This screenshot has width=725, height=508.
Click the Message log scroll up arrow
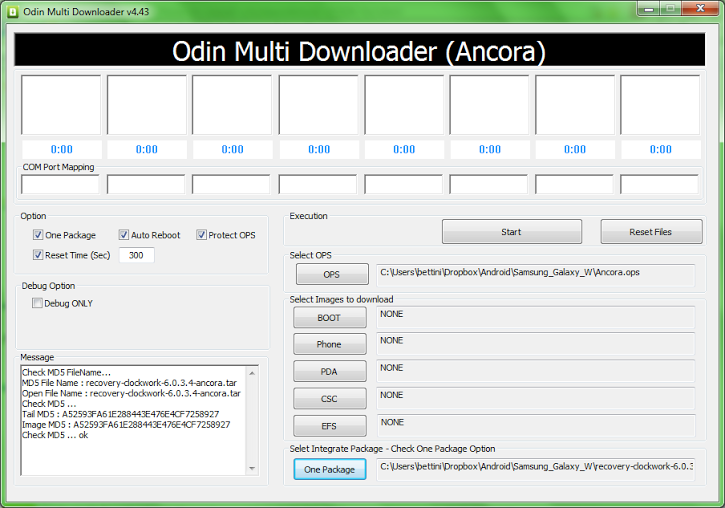[252, 373]
